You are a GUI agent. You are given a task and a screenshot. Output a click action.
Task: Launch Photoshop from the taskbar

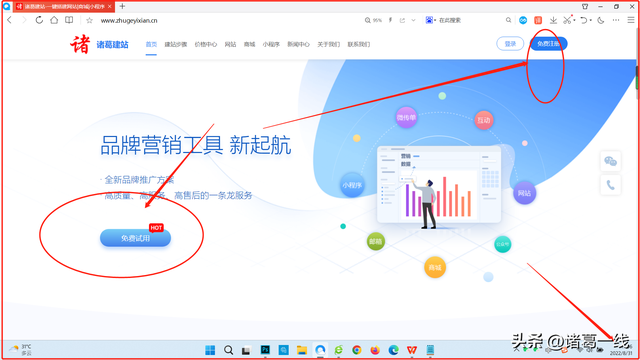click(x=265, y=350)
